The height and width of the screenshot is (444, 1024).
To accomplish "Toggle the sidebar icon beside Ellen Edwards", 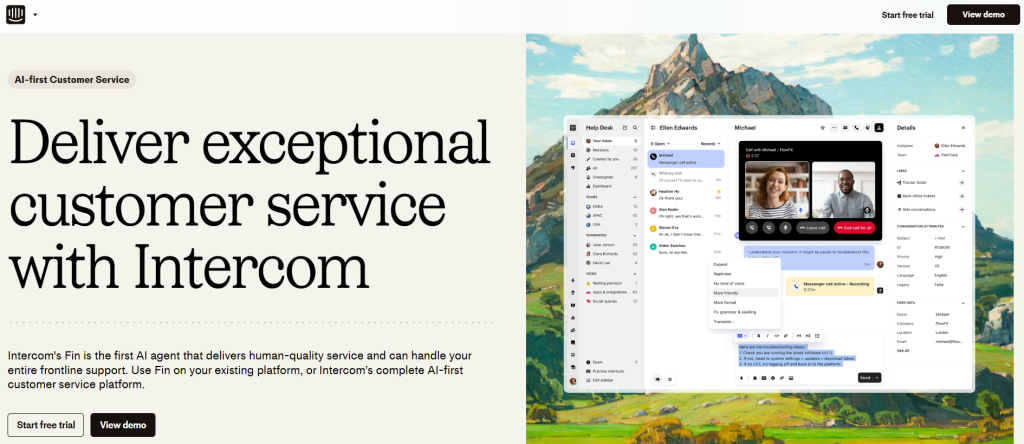I will tap(653, 128).
